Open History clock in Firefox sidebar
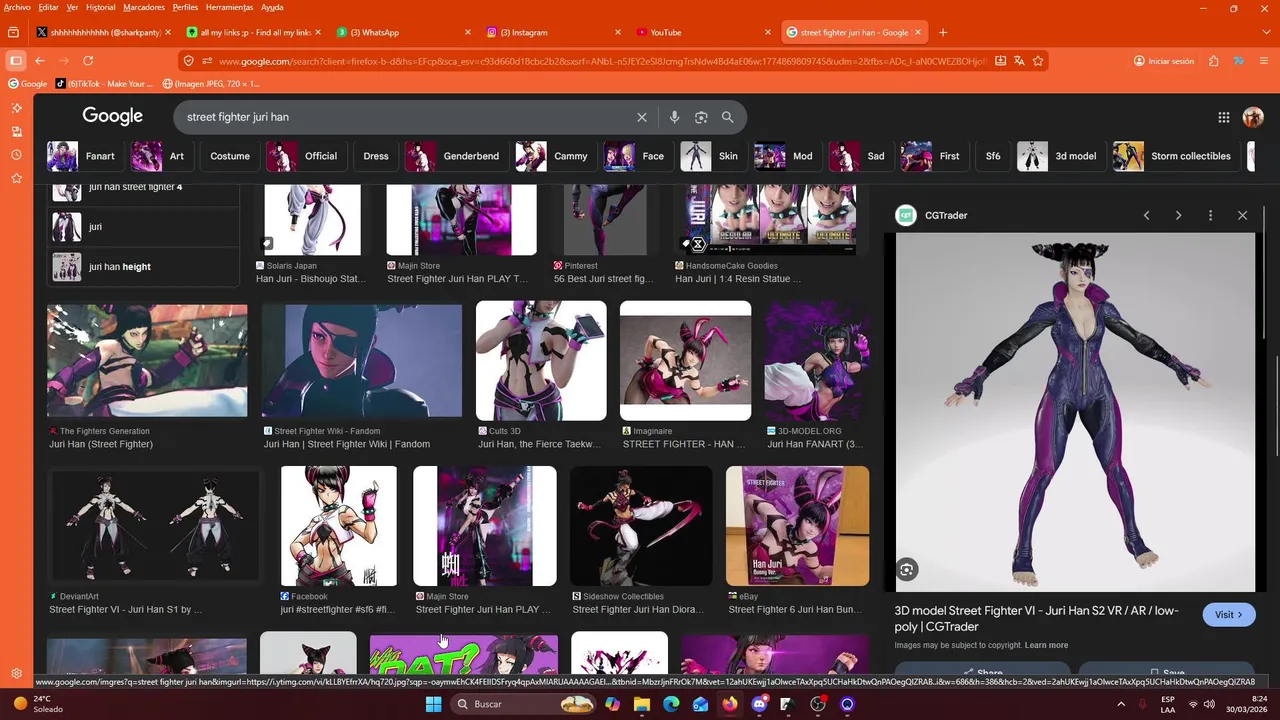Viewport: 1280px width, 720px height. pyautogui.click(x=16, y=155)
